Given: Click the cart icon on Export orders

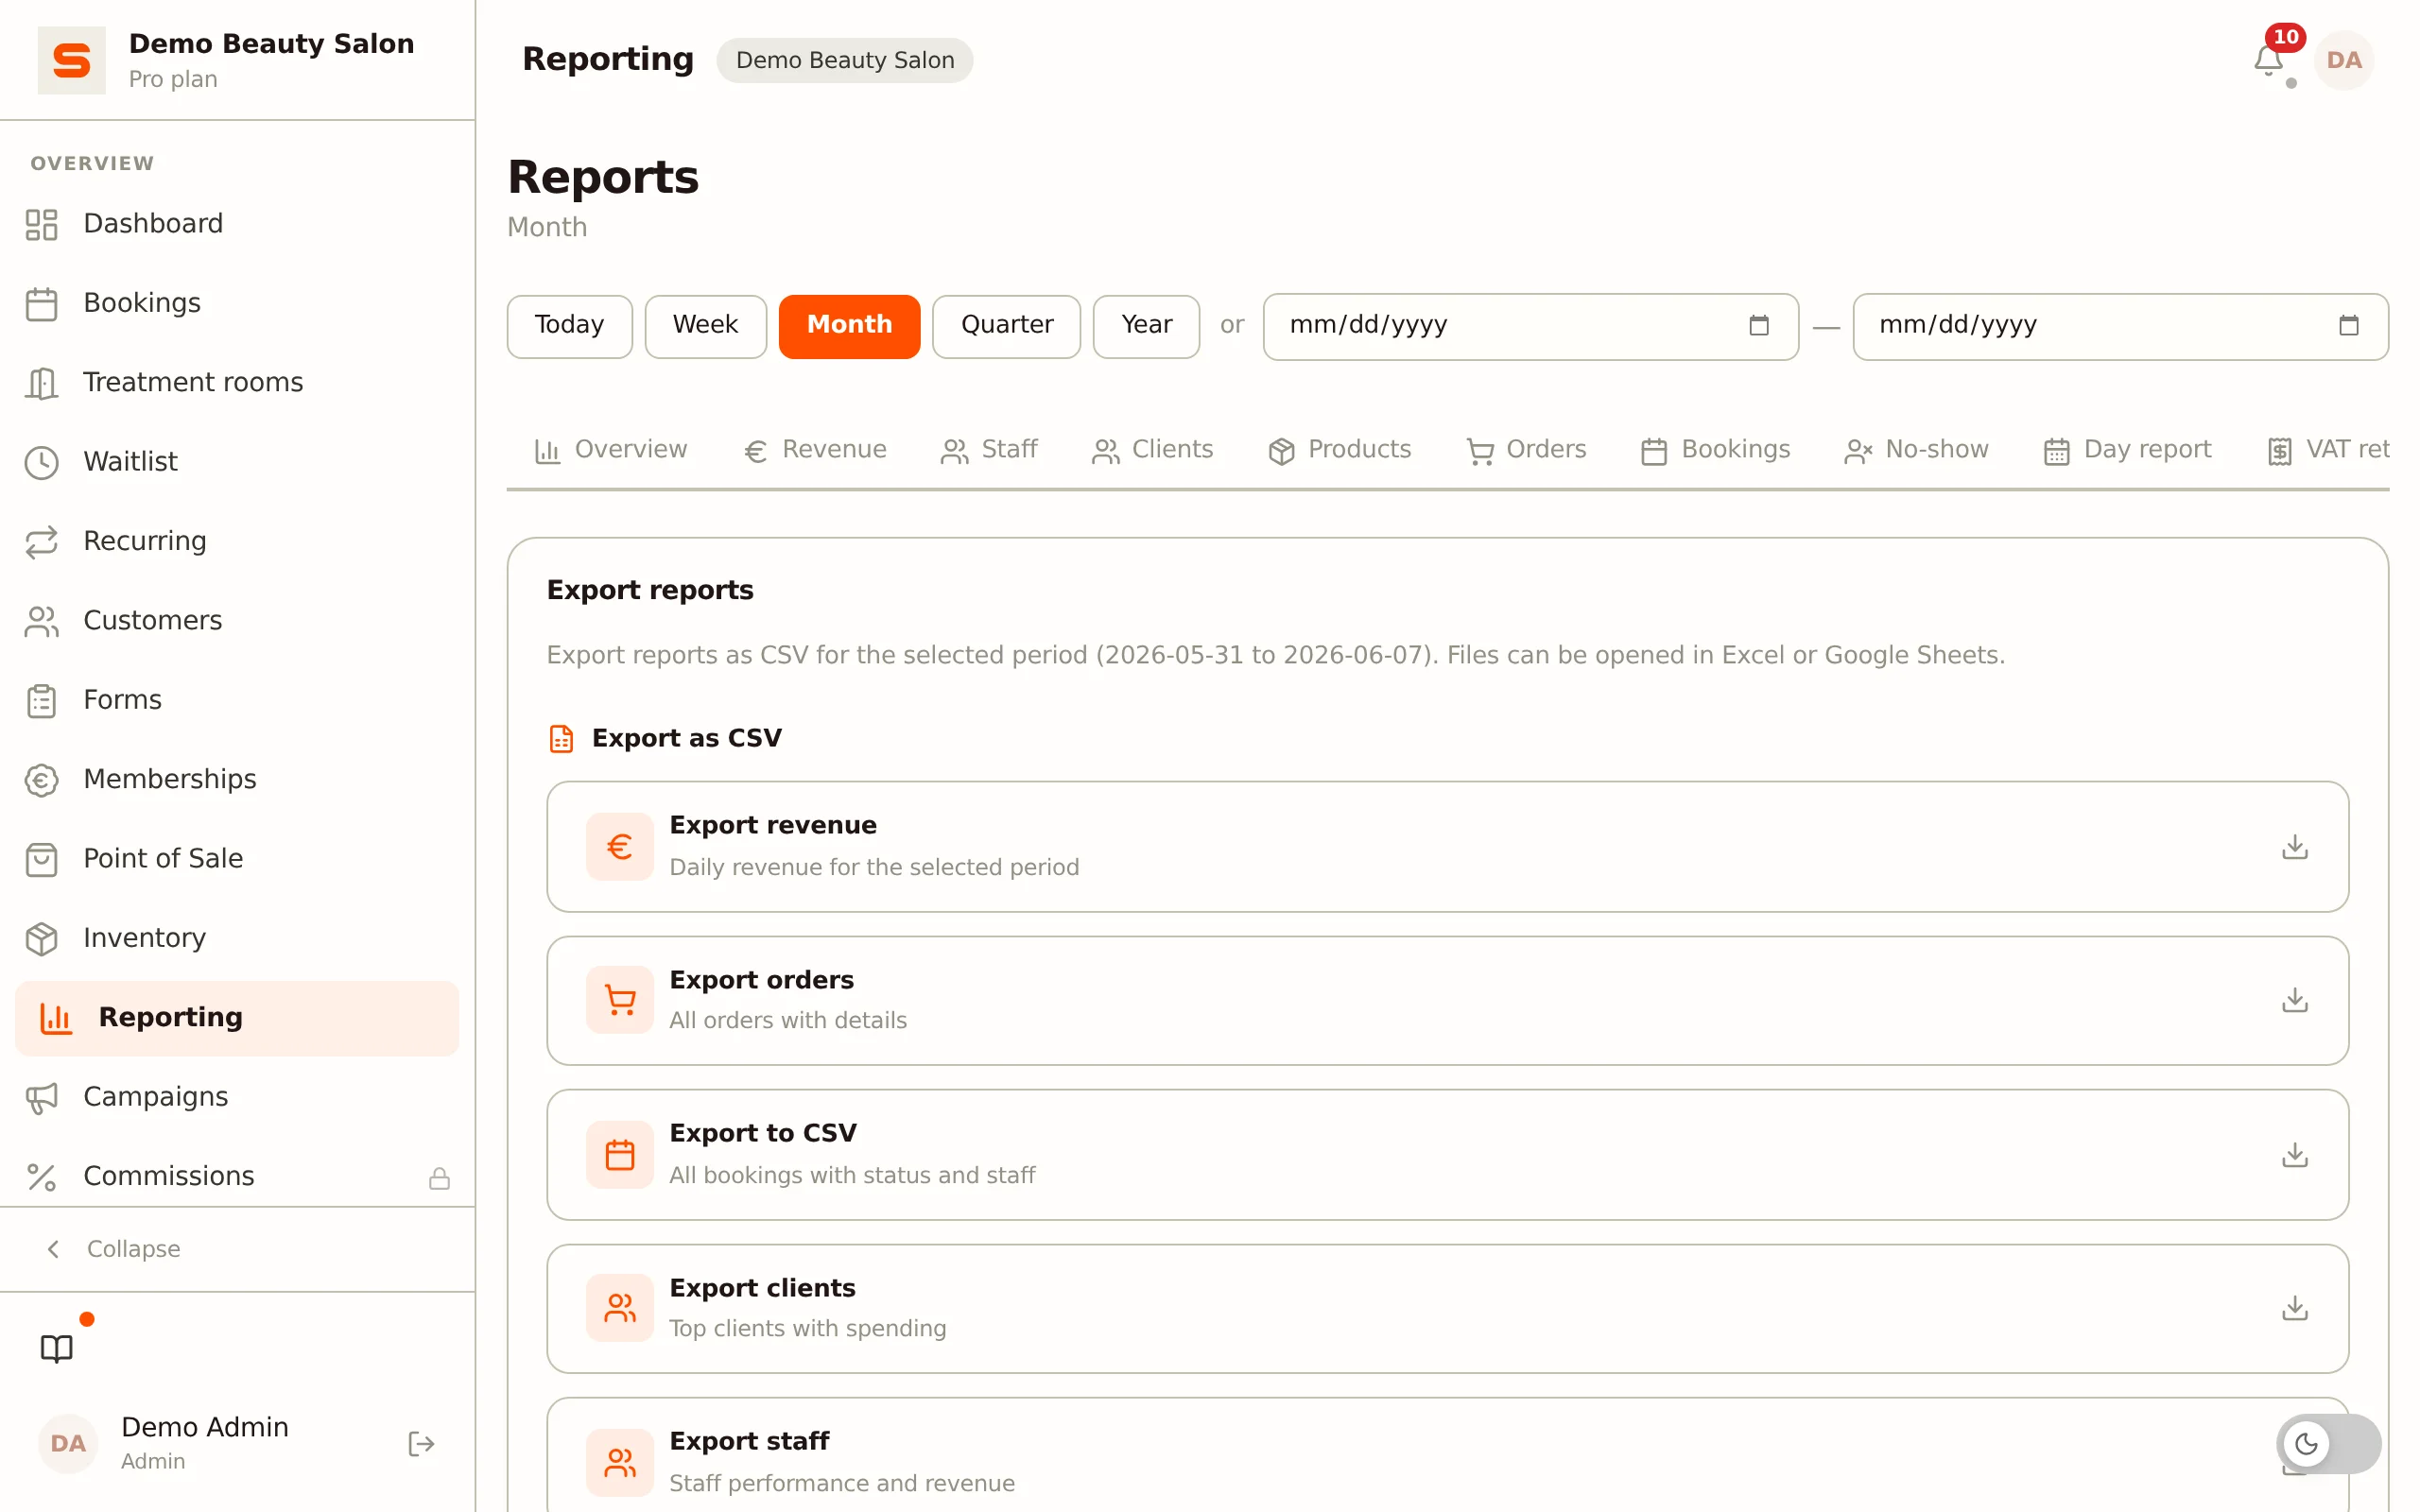Looking at the screenshot, I should click(x=619, y=1000).
